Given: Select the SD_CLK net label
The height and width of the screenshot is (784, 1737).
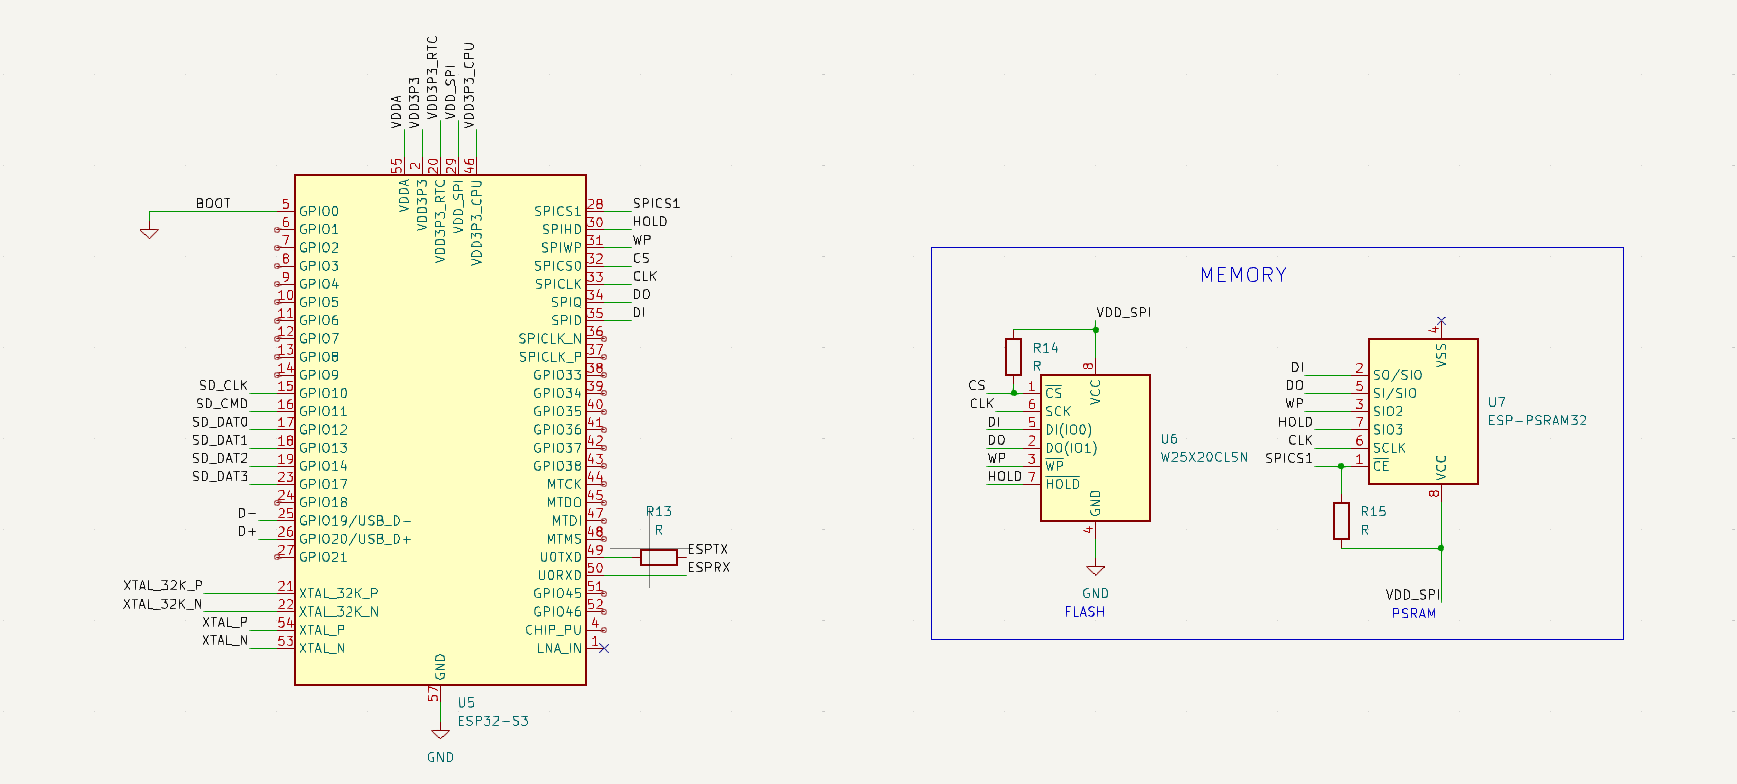Looking at the screenshot, I should click(x=223, y=385).
